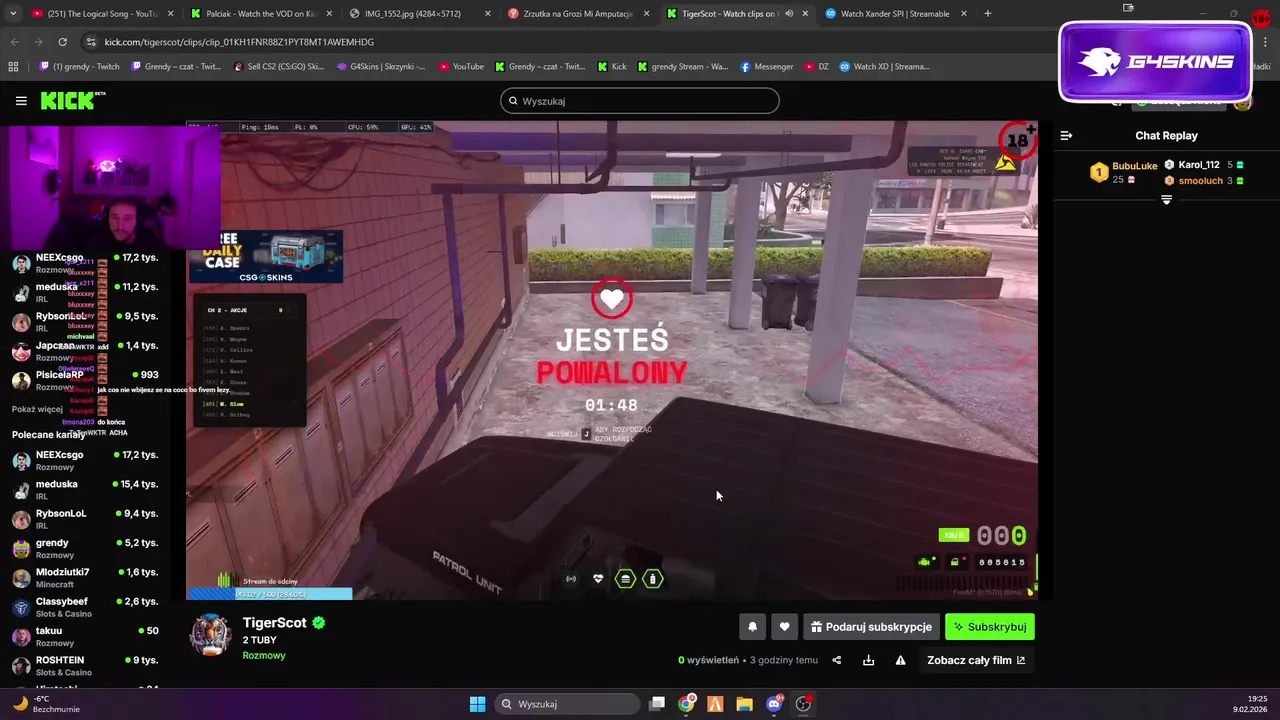The image size is (1280, 720).
Task: Switch to Palciak Watch the VOD tab
Action: (x=261, y=14)
